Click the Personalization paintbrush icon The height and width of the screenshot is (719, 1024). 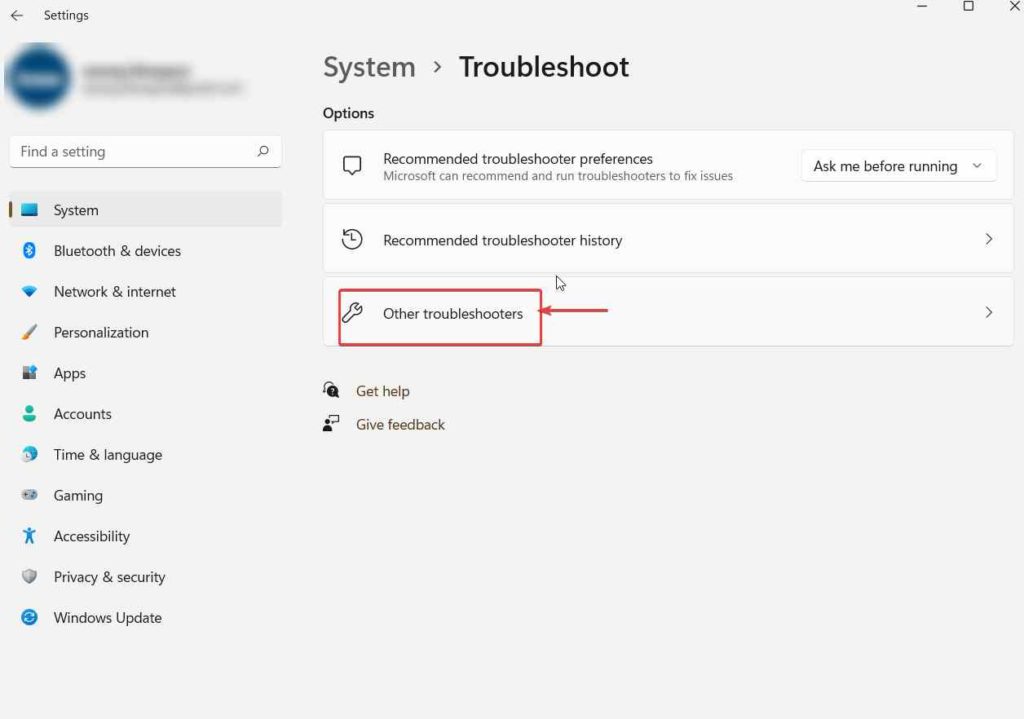[29, 332]
